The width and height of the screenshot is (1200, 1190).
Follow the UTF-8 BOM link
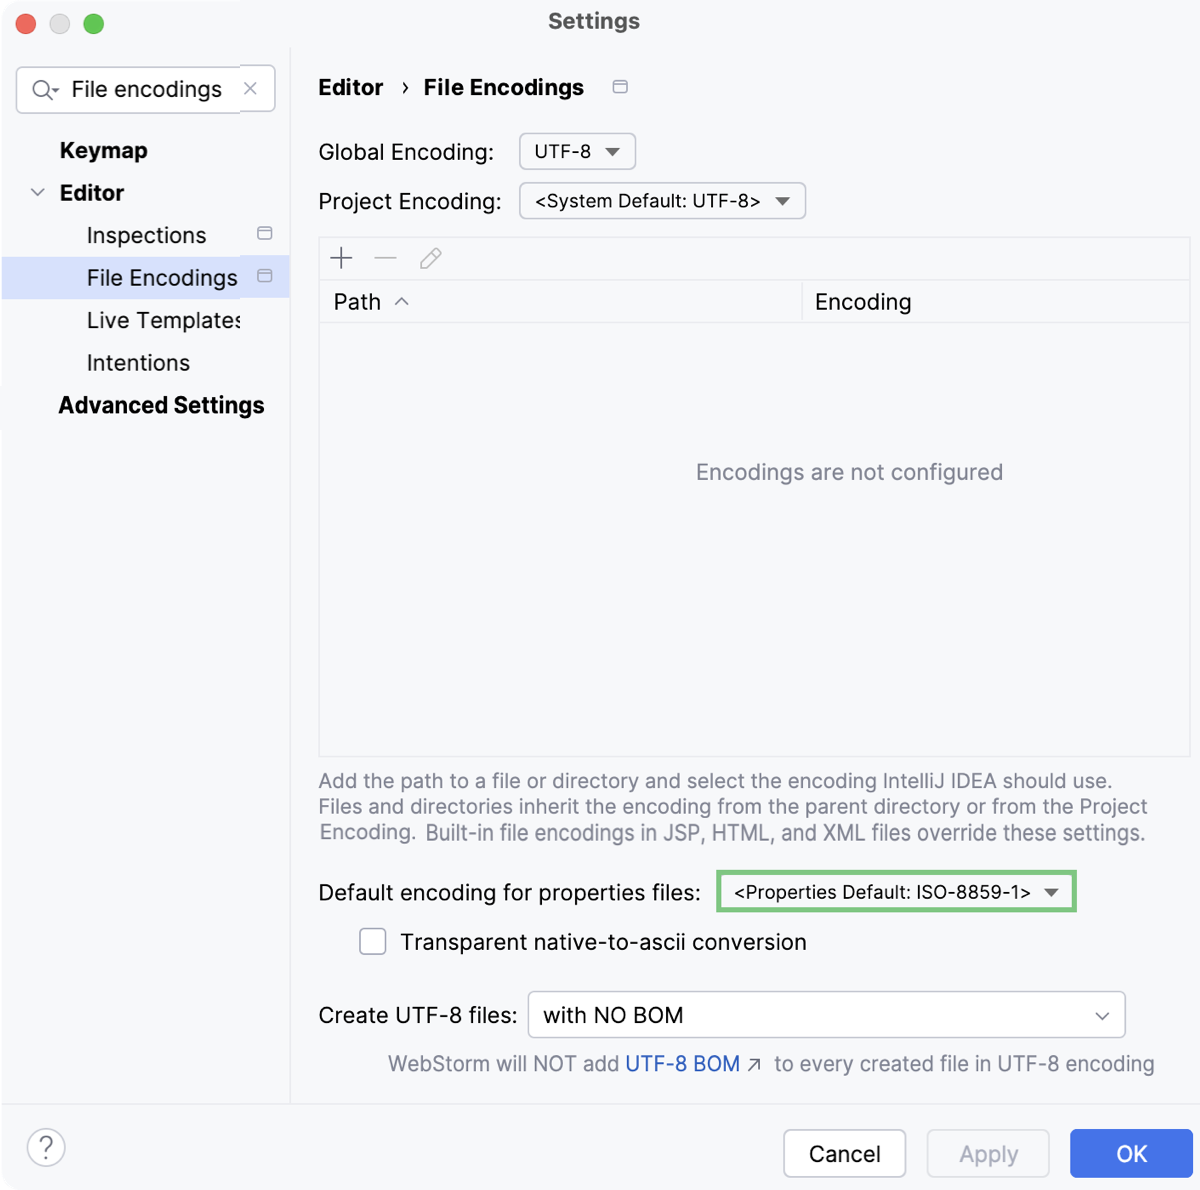683,1064
